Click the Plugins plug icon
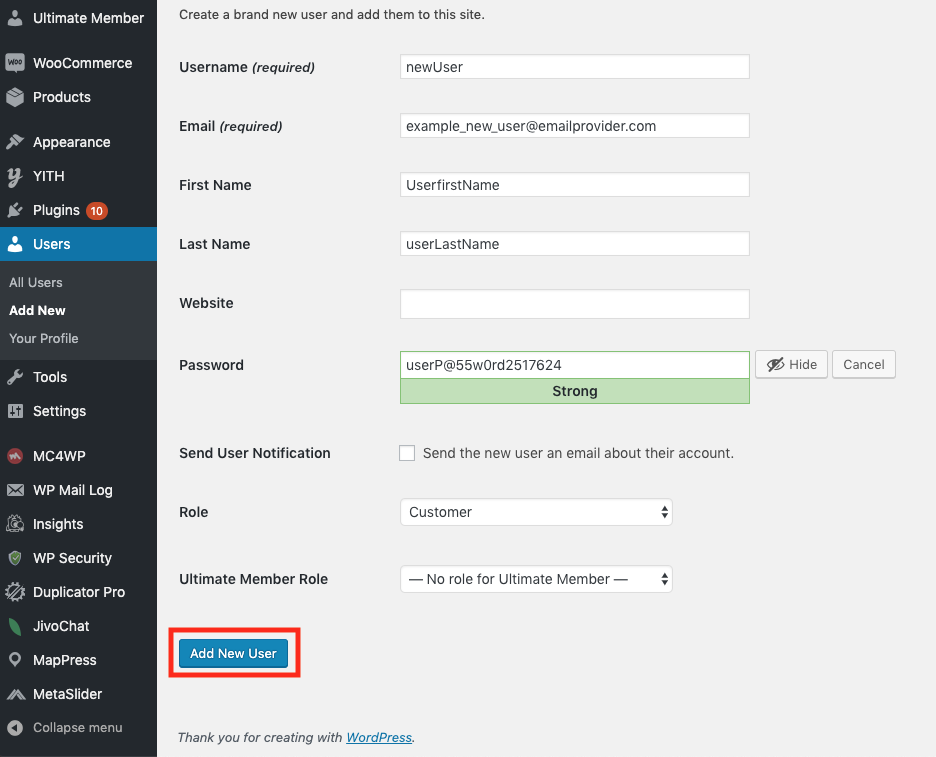The image size is (936, 757). pos(15,210)
